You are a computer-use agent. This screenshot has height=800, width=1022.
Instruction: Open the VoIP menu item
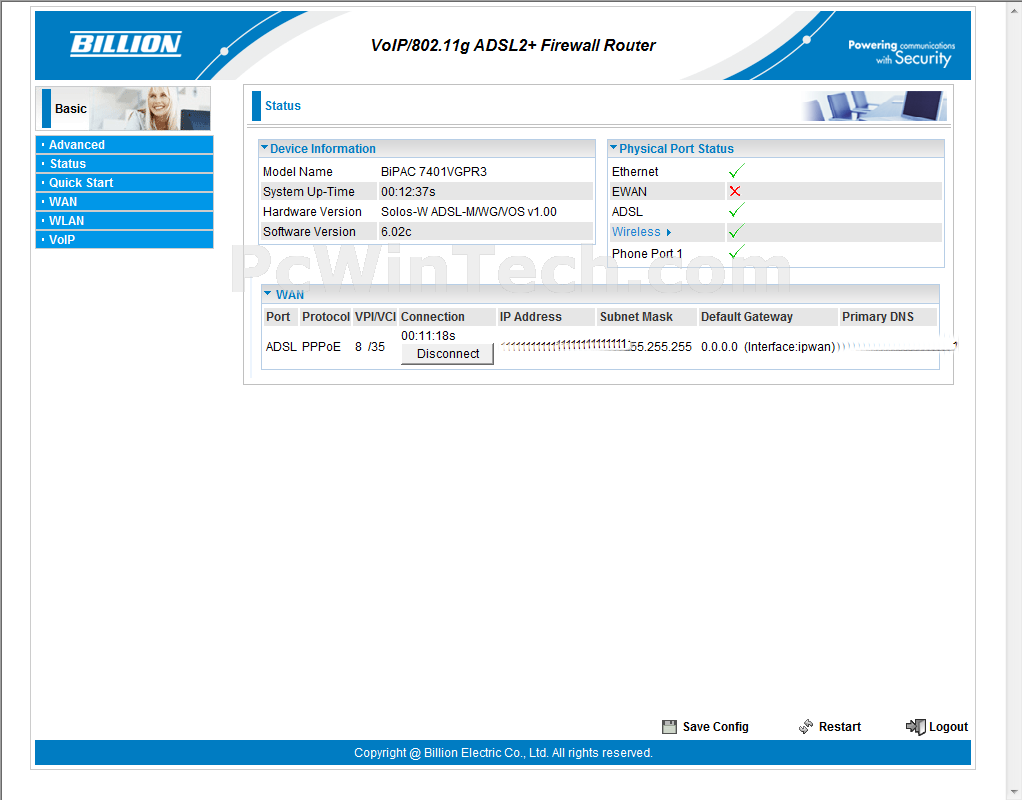pos(124,239)
